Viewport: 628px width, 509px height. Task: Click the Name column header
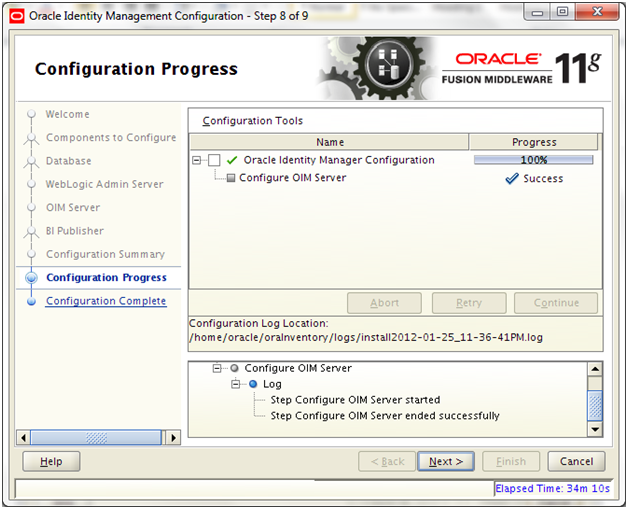tap(329, 142)
